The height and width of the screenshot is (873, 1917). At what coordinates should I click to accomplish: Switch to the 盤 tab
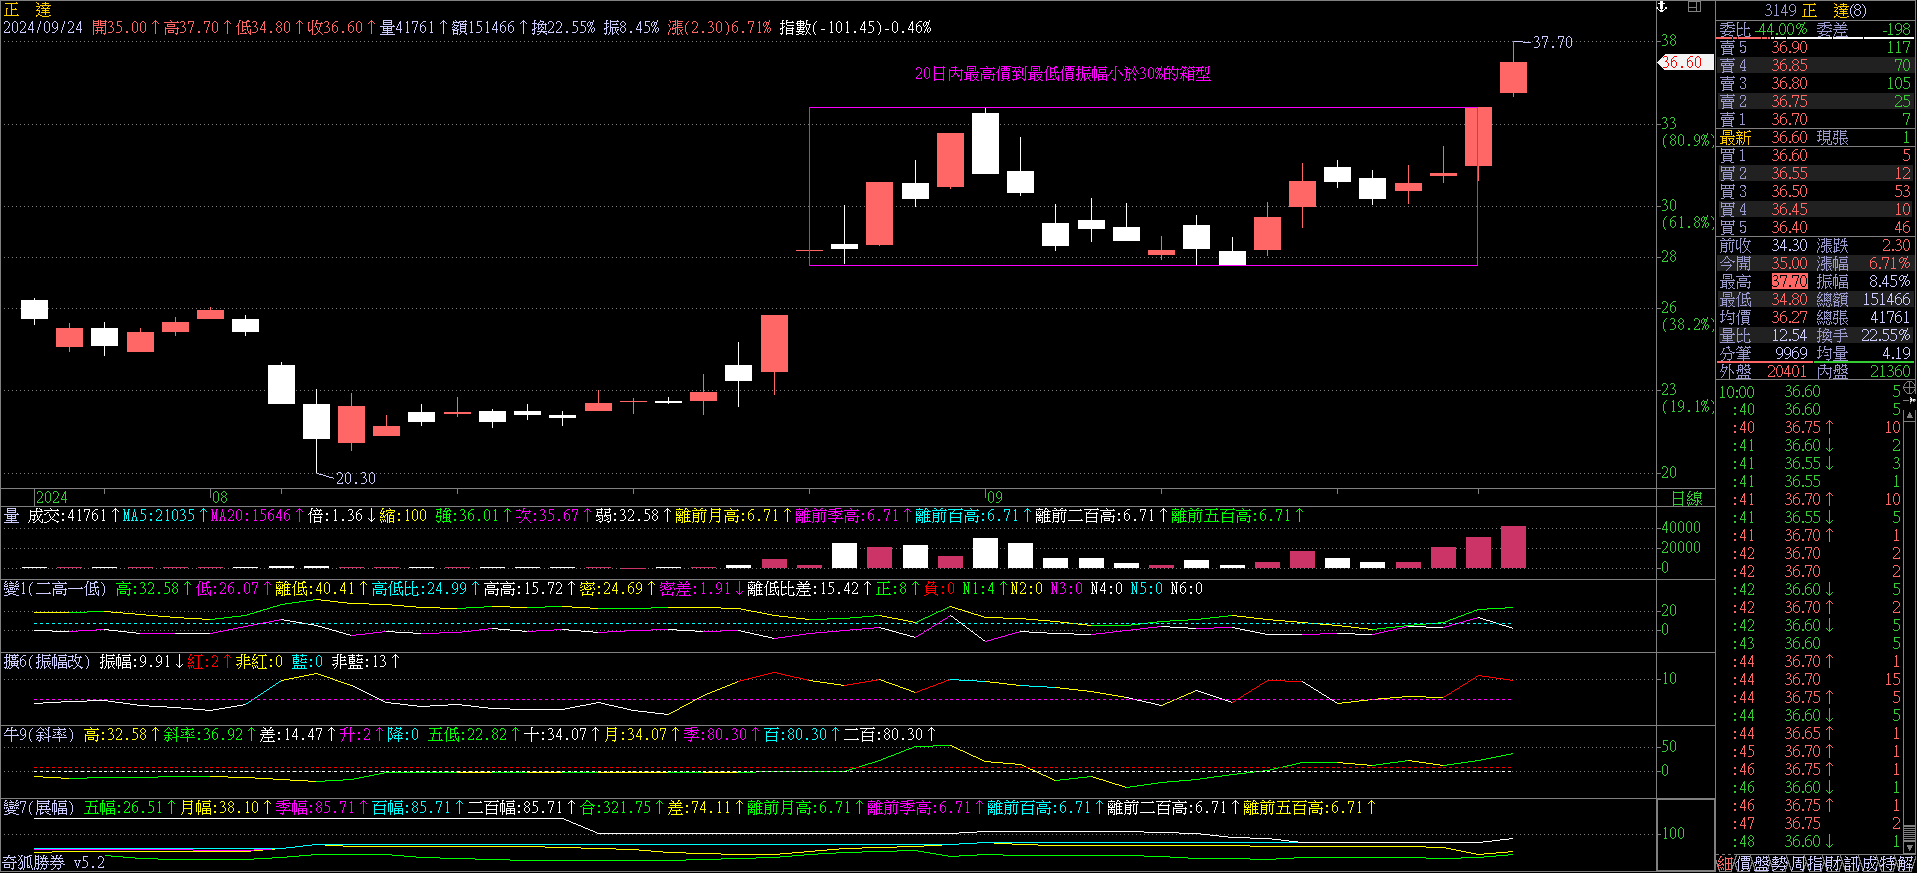1760,863
